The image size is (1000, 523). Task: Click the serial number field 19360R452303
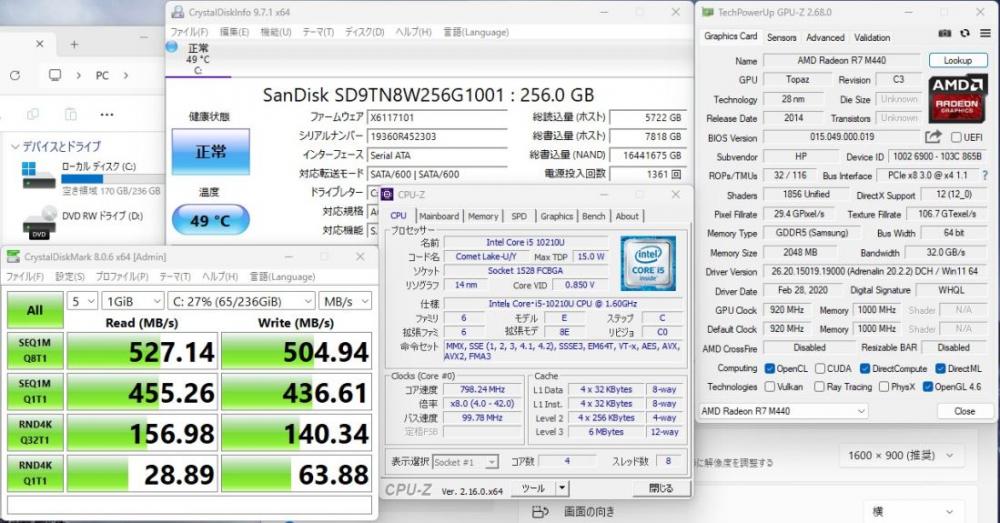pos(438,136)
